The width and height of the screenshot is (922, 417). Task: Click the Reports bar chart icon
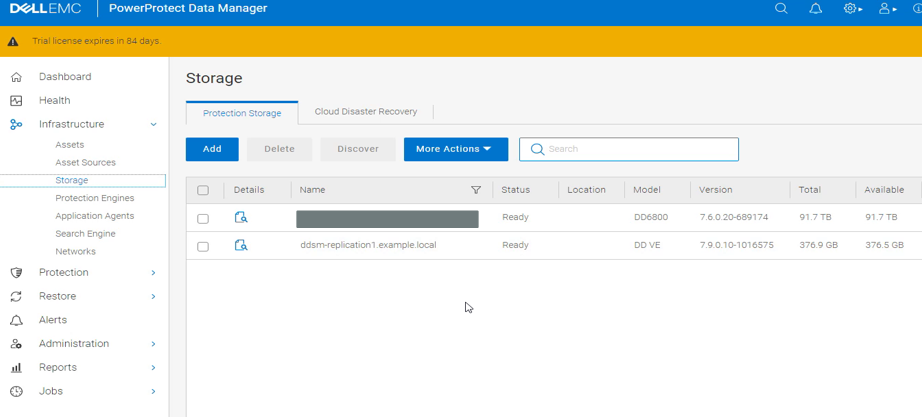[x=16, y=368]
